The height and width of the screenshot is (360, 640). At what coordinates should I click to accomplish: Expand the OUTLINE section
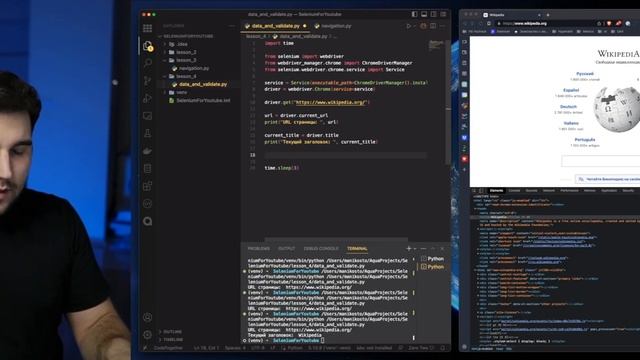pos(173,332)
